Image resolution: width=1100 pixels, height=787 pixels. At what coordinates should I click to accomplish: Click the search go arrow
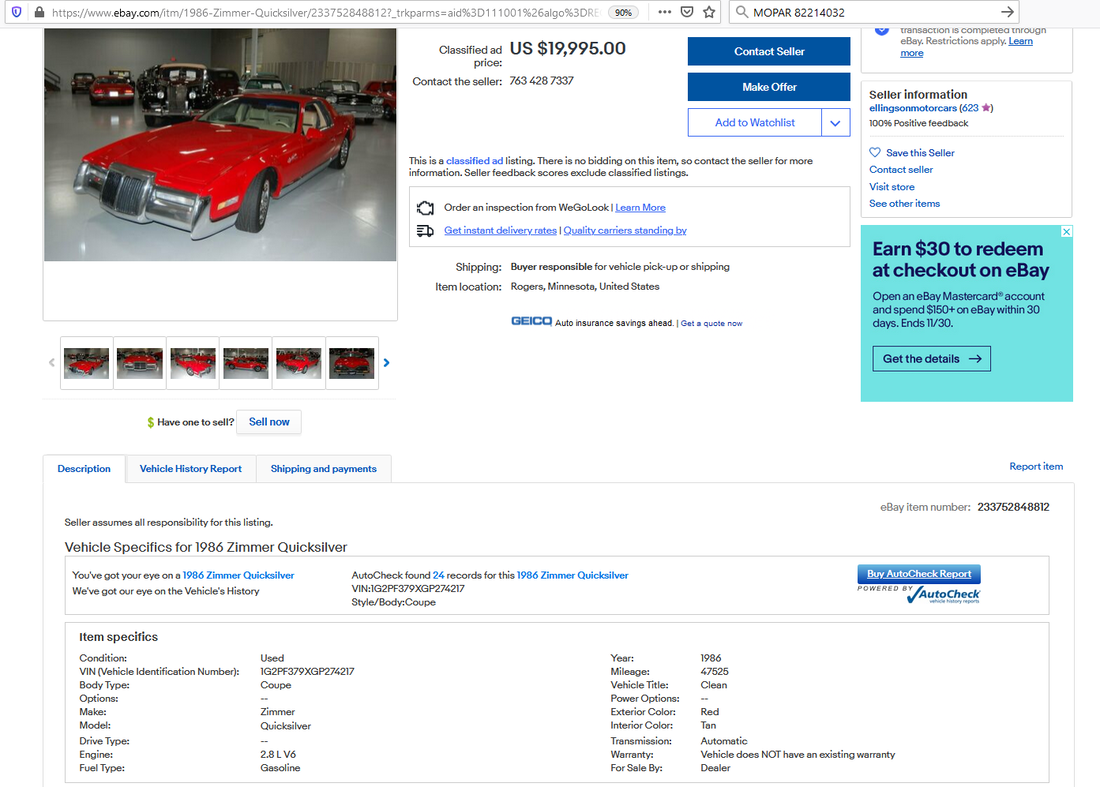(x=1007, y=12)
